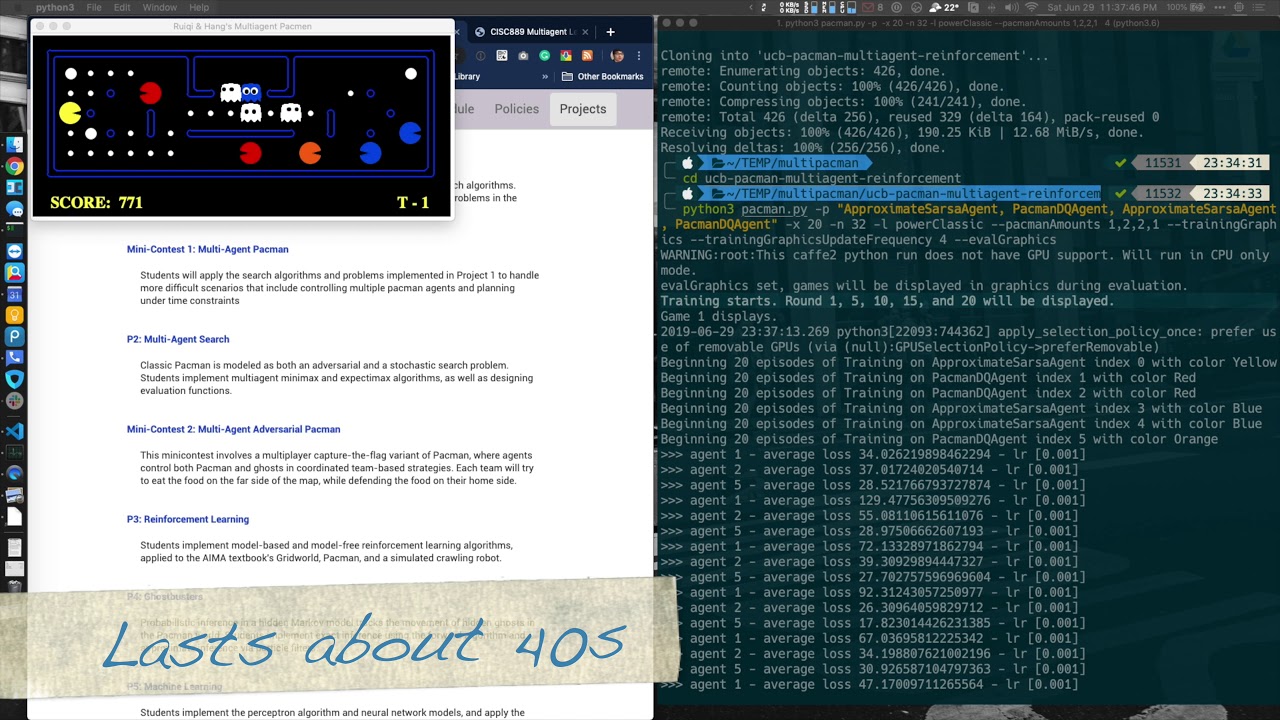Open the blue shield app in the dock
The height and width of the screenshot is (720, 1280).
14,379
